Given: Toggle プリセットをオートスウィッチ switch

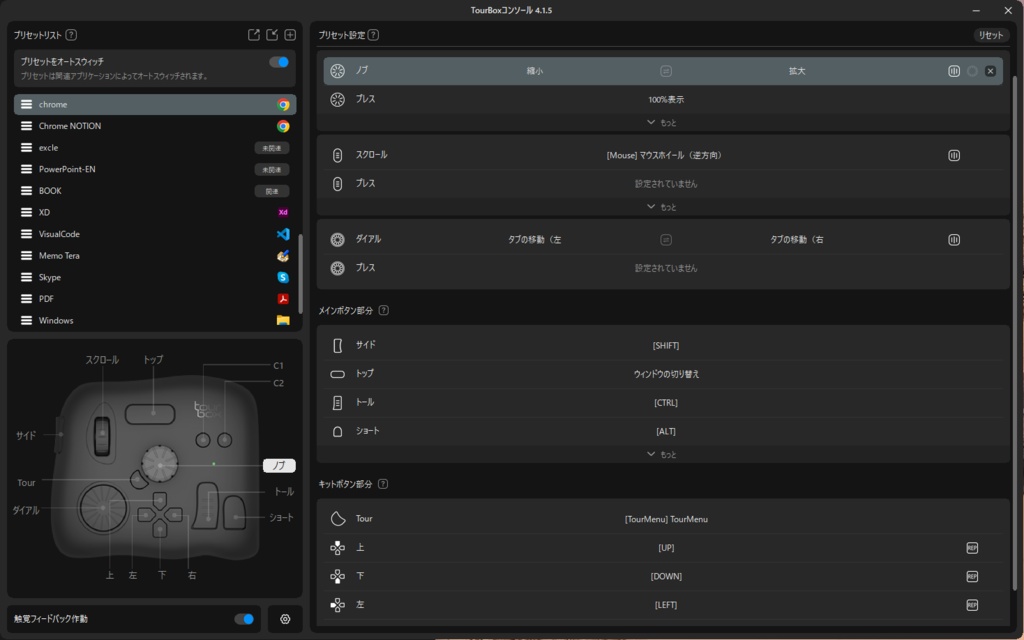Looking at the screenshot, I should (x=279, y=62).
